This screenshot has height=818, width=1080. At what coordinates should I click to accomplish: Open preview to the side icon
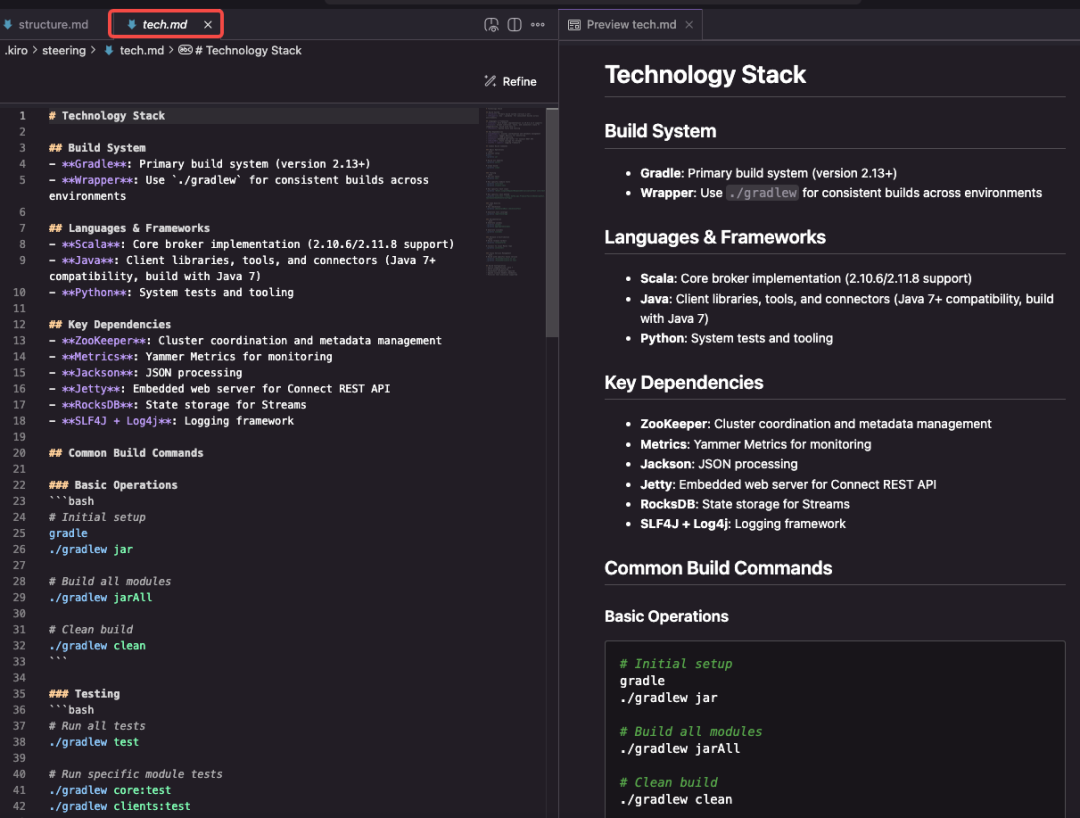[491, 24]
